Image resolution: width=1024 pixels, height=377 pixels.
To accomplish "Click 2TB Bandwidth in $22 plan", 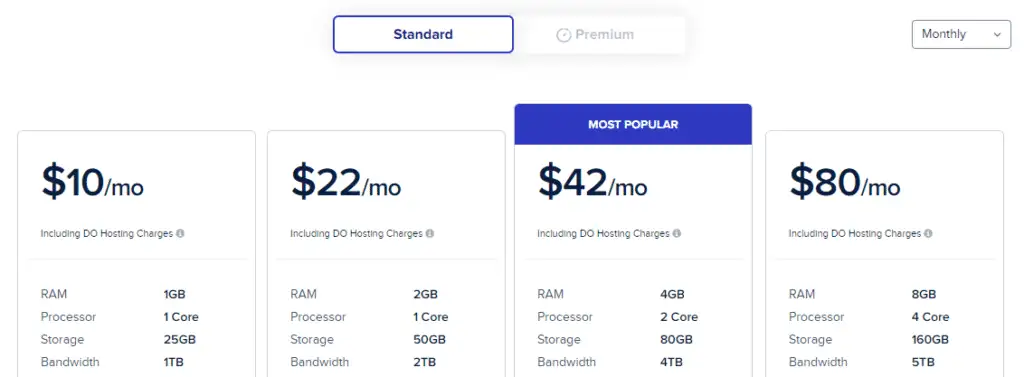I will 424,362.
